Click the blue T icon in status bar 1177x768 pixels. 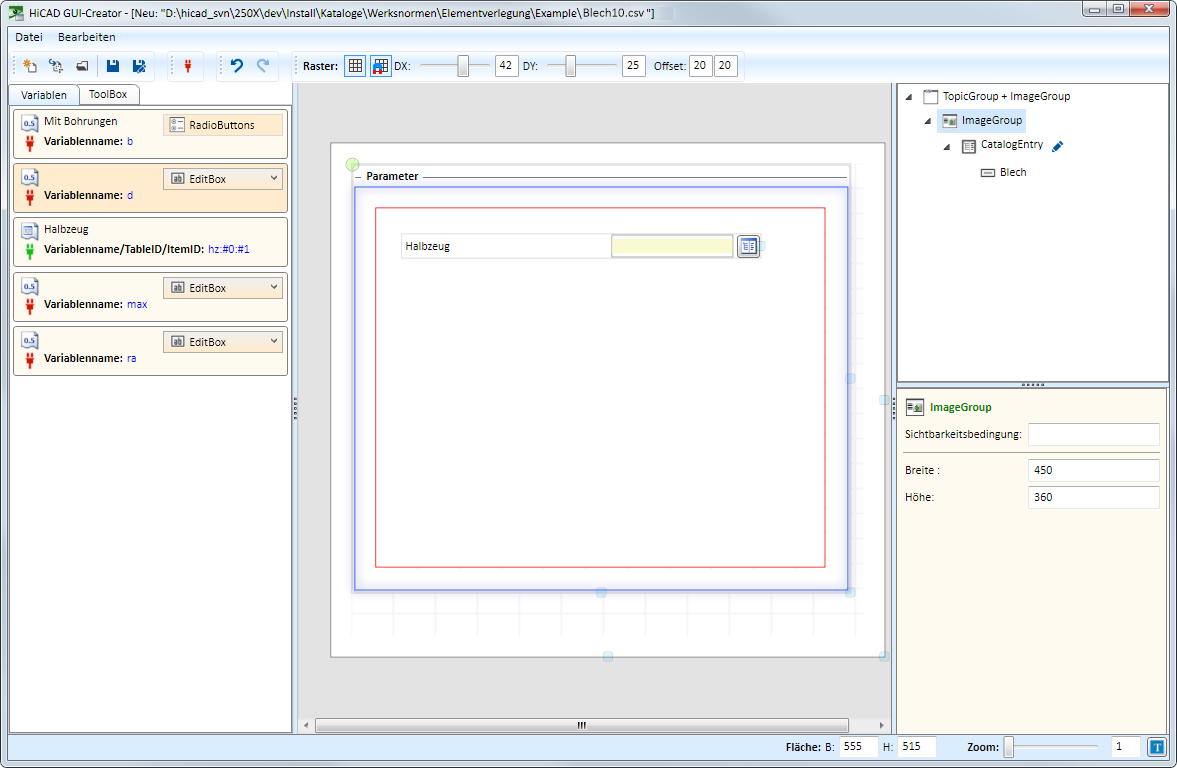pyautogui.click(x=1156, y=746)
